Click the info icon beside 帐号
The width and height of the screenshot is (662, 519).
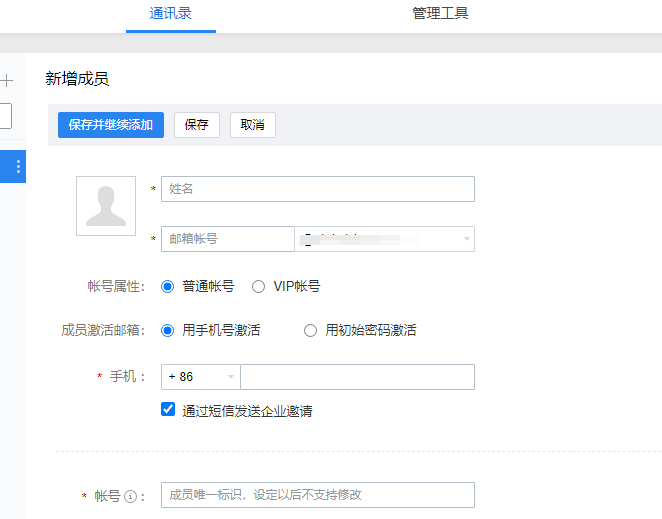pyautogui.click(x=130, y=496)
